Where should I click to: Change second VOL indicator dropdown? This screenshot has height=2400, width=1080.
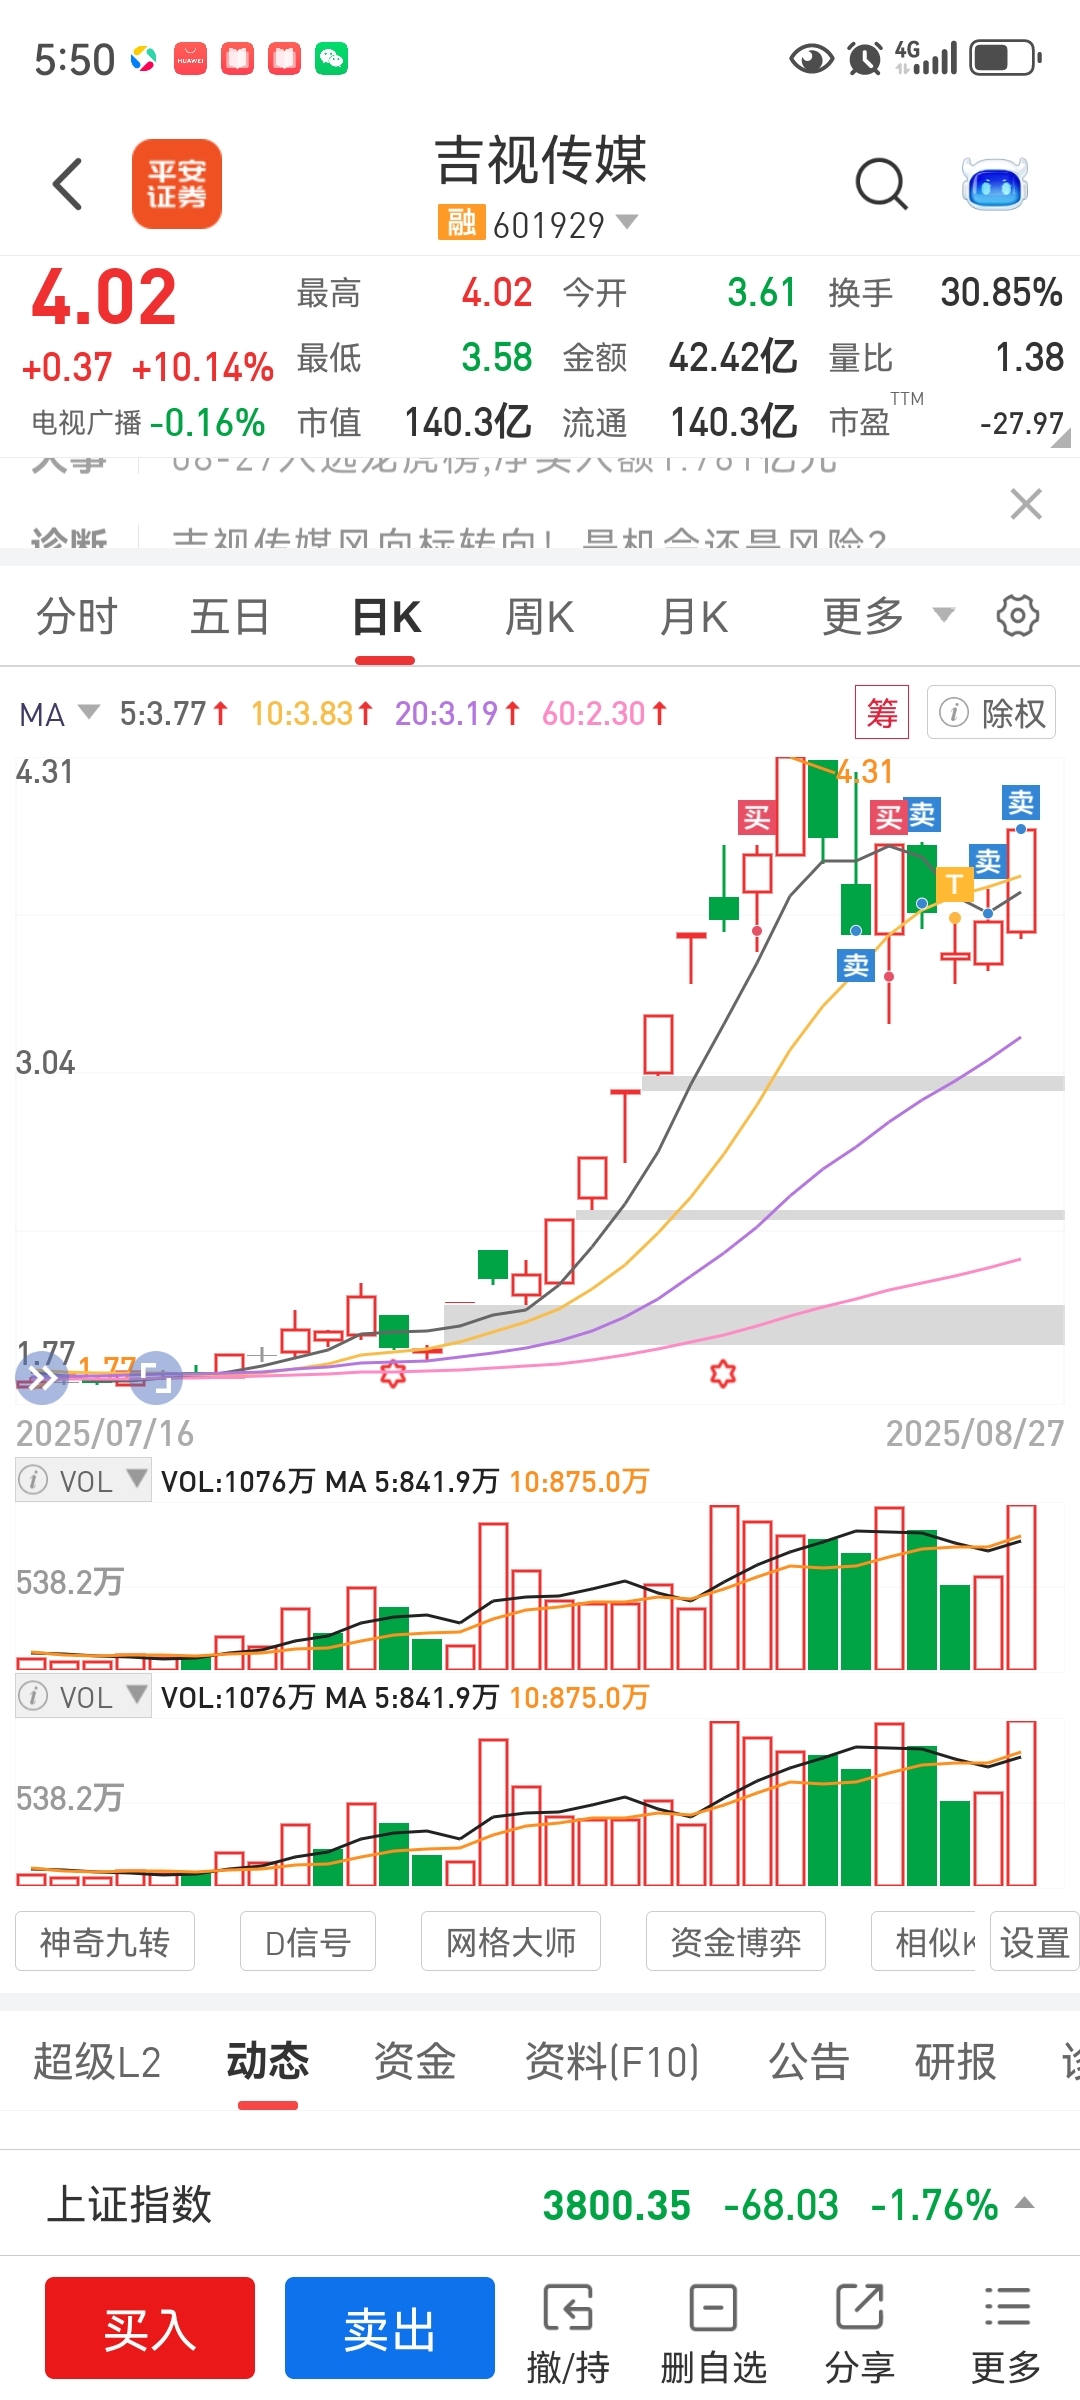(137, 1694)
